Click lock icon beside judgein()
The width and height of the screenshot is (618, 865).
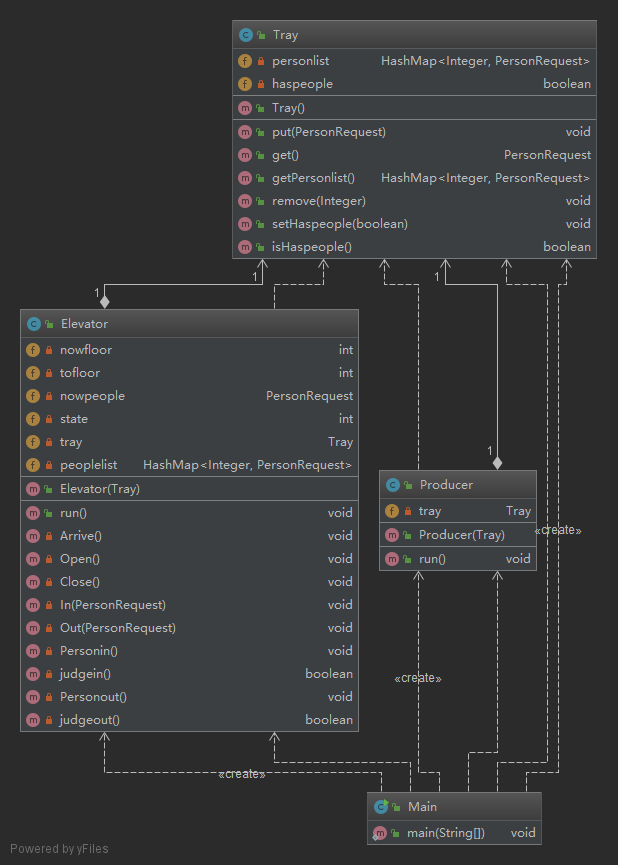[49, 674]
